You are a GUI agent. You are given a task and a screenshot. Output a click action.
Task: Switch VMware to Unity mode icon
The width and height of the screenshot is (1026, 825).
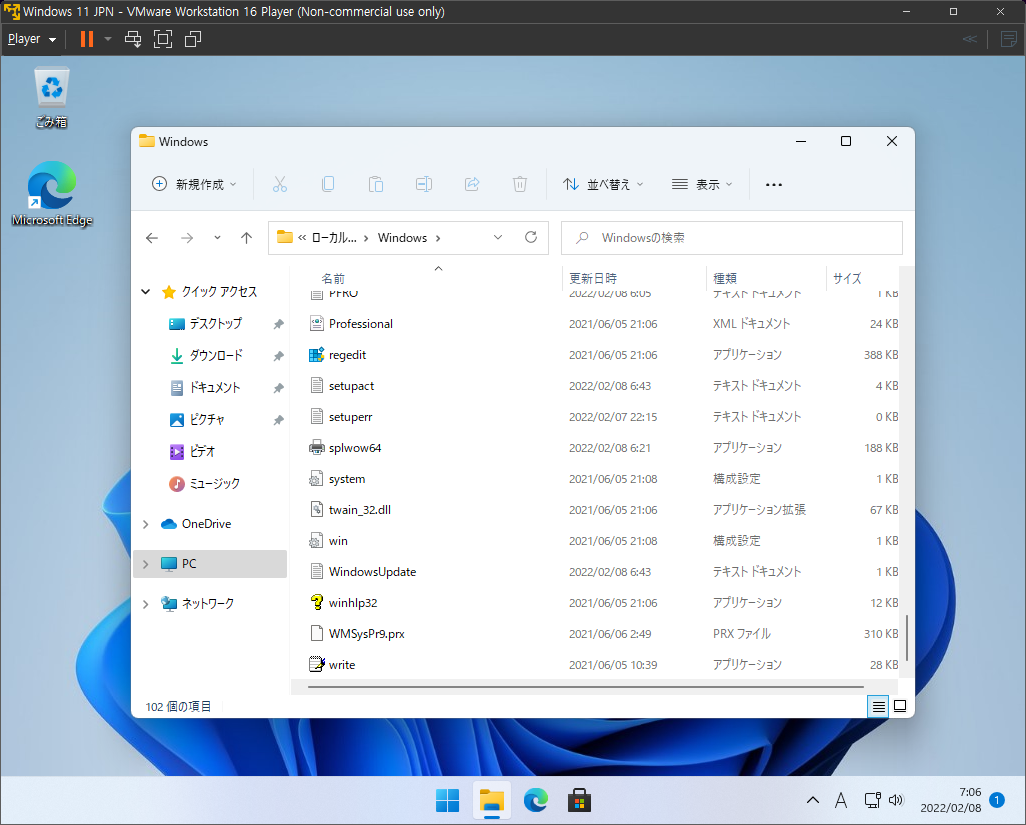point(193,39)
